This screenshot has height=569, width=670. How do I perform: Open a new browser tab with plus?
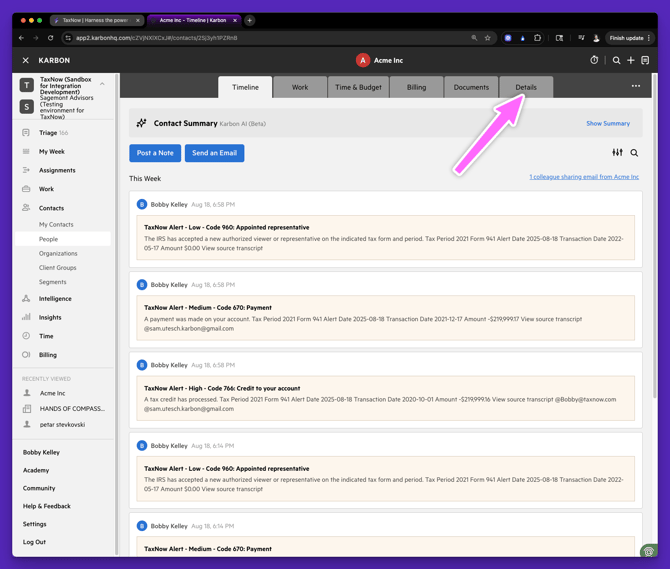click(x=250, y=20)
